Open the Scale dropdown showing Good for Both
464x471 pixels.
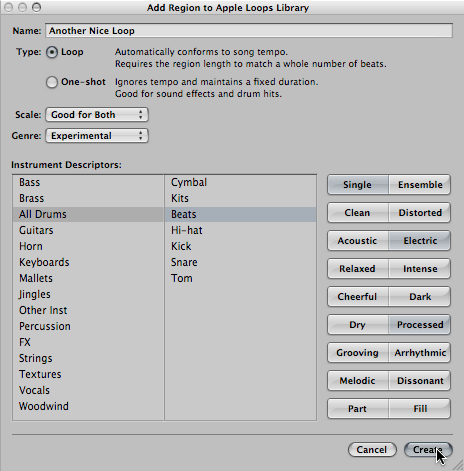coord(97,115)
